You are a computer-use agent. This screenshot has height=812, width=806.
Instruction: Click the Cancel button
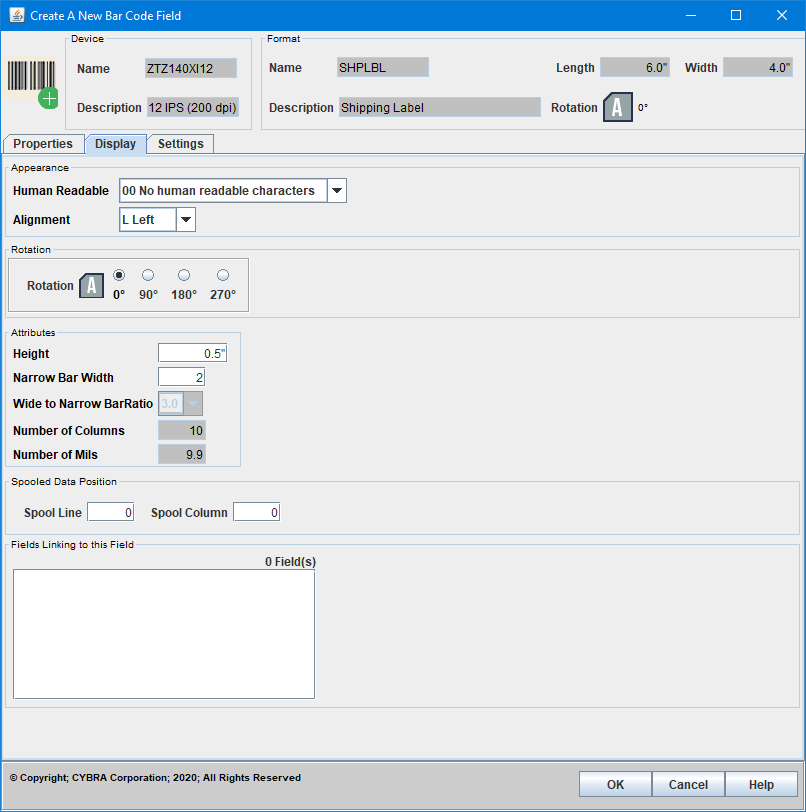pyautogui.click(x=688, y=785)
